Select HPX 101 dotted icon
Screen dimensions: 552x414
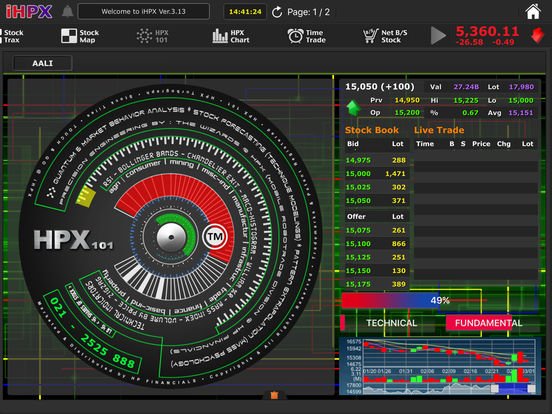tap(144, 36)
